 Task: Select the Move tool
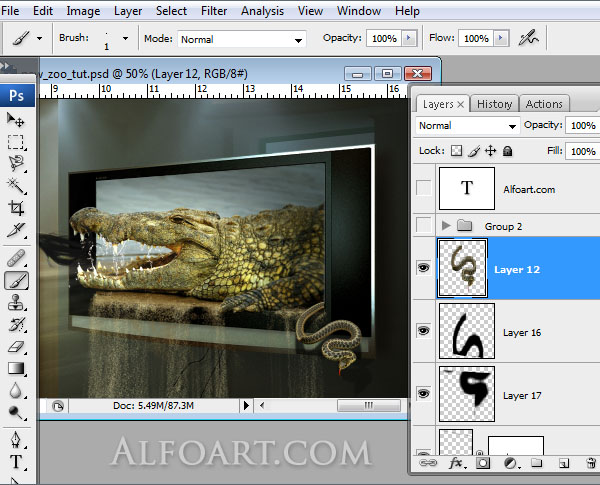pyautogui.click(x=15, y=120)
